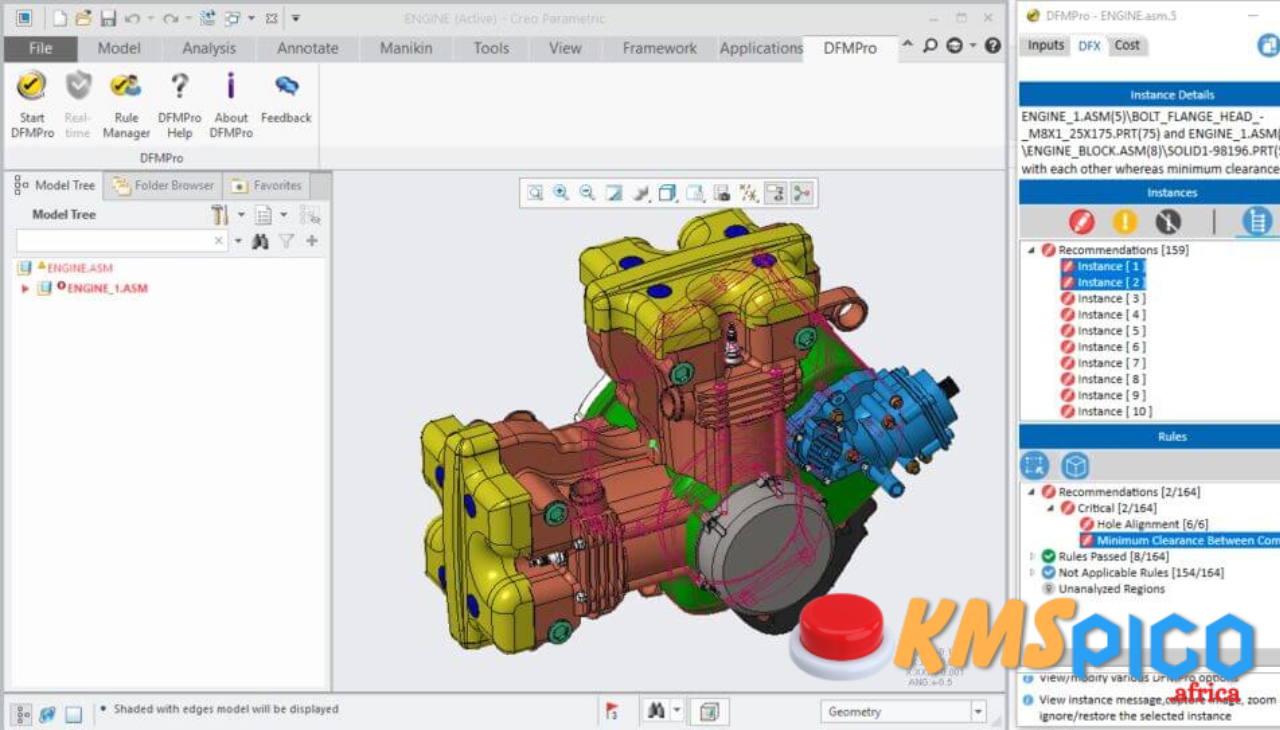Collapse Recommendations [2/164] in Rules tree
Viewport: 1280px width, 730px height.
tap(1031, 492)
